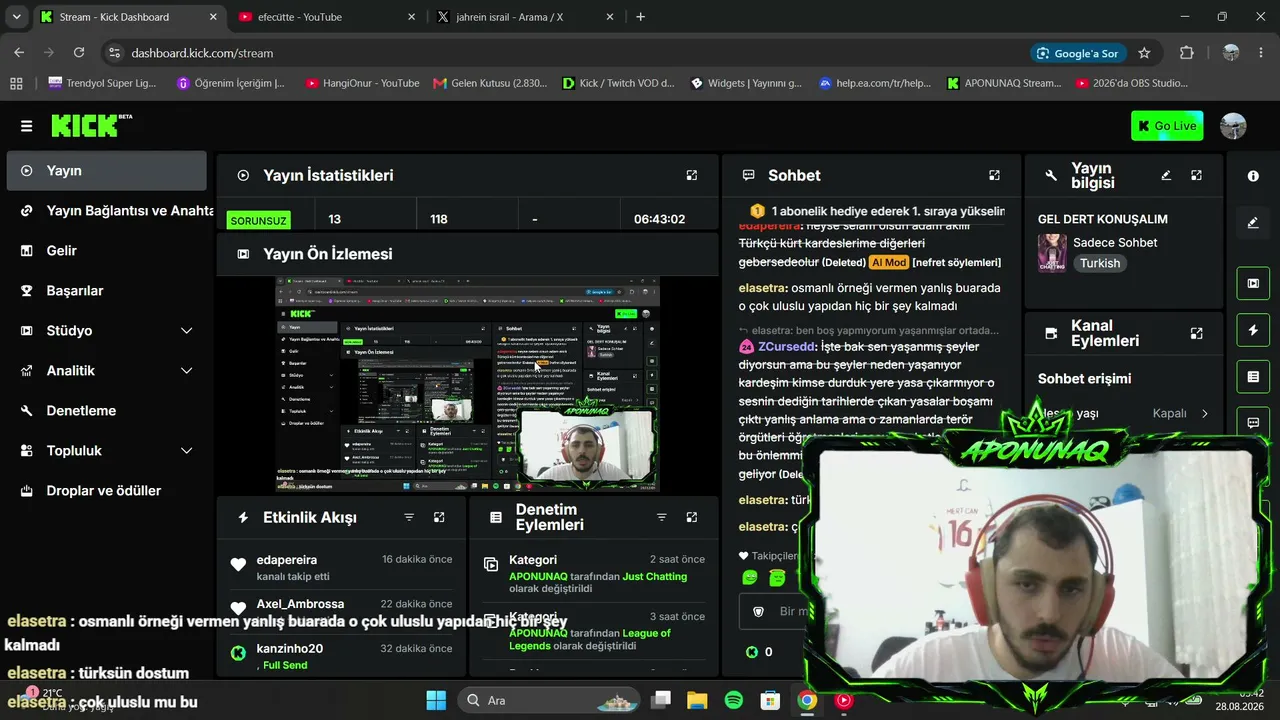Viewport: 1280px width, 720px height.
Task: Open the HangiOnur - YouTube bookmark
Action: click(x=362, y=83)
